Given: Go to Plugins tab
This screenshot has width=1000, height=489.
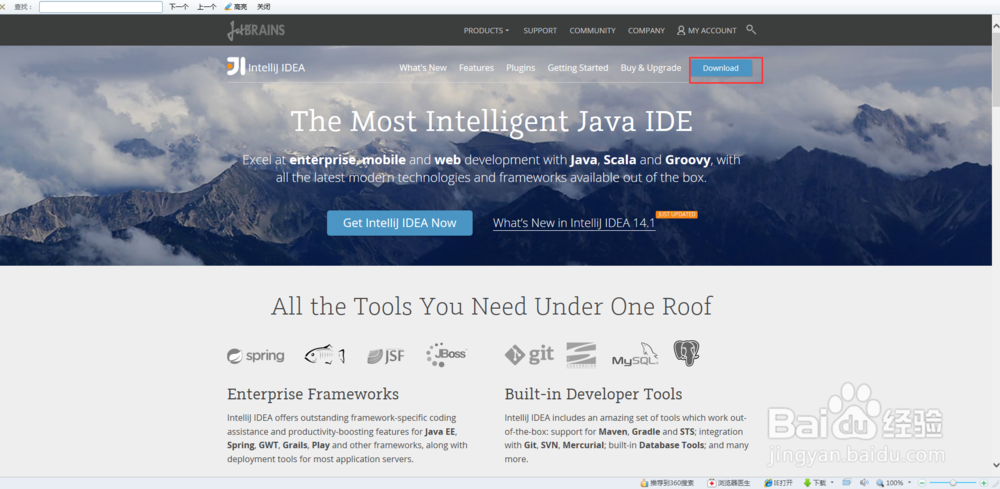Looking at the screenshot, I should (x=520, y=68).
